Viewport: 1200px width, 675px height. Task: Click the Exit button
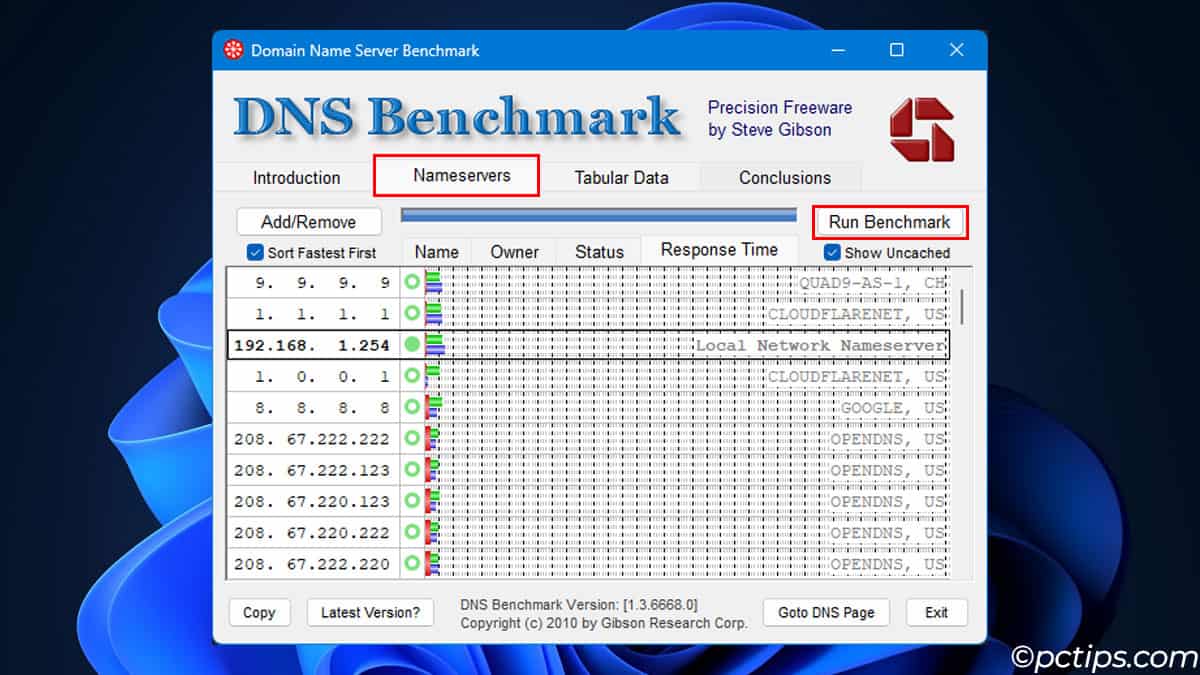(936, 612)
